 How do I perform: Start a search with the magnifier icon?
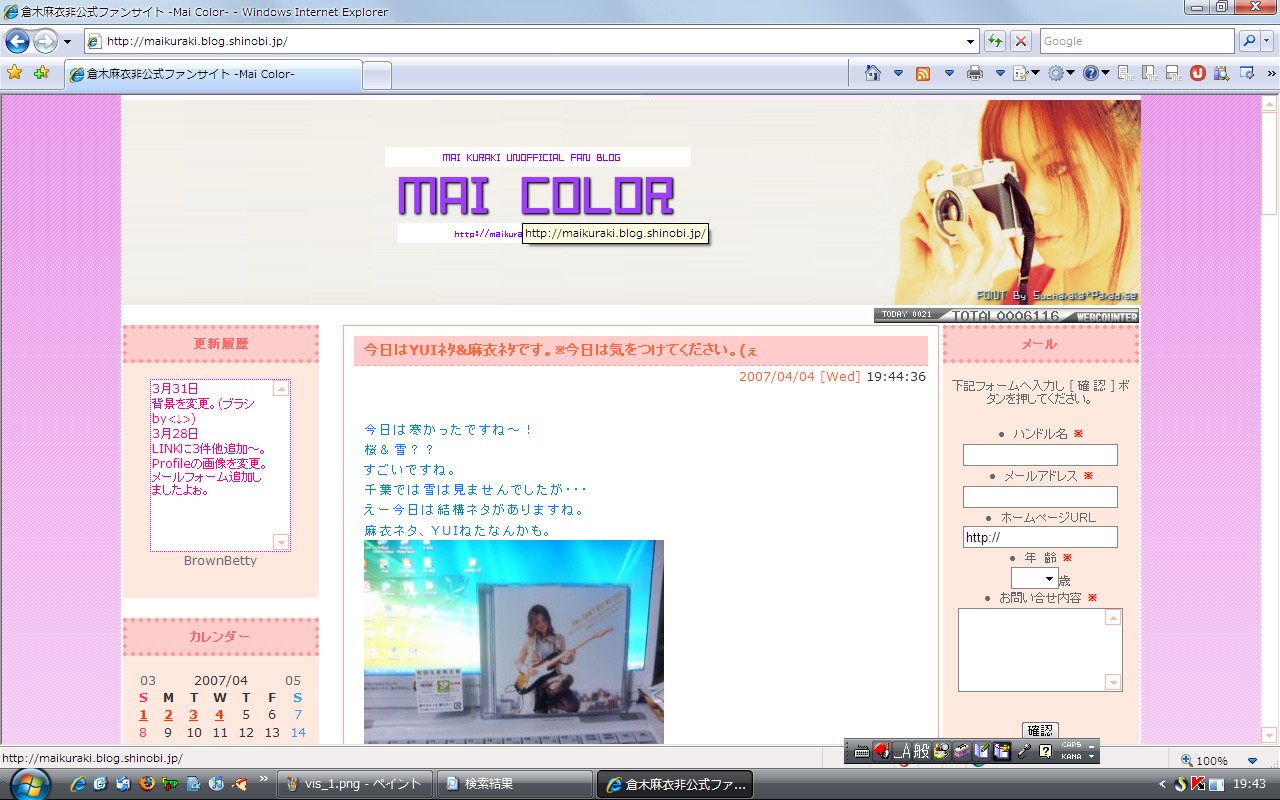coord(1249,41)
